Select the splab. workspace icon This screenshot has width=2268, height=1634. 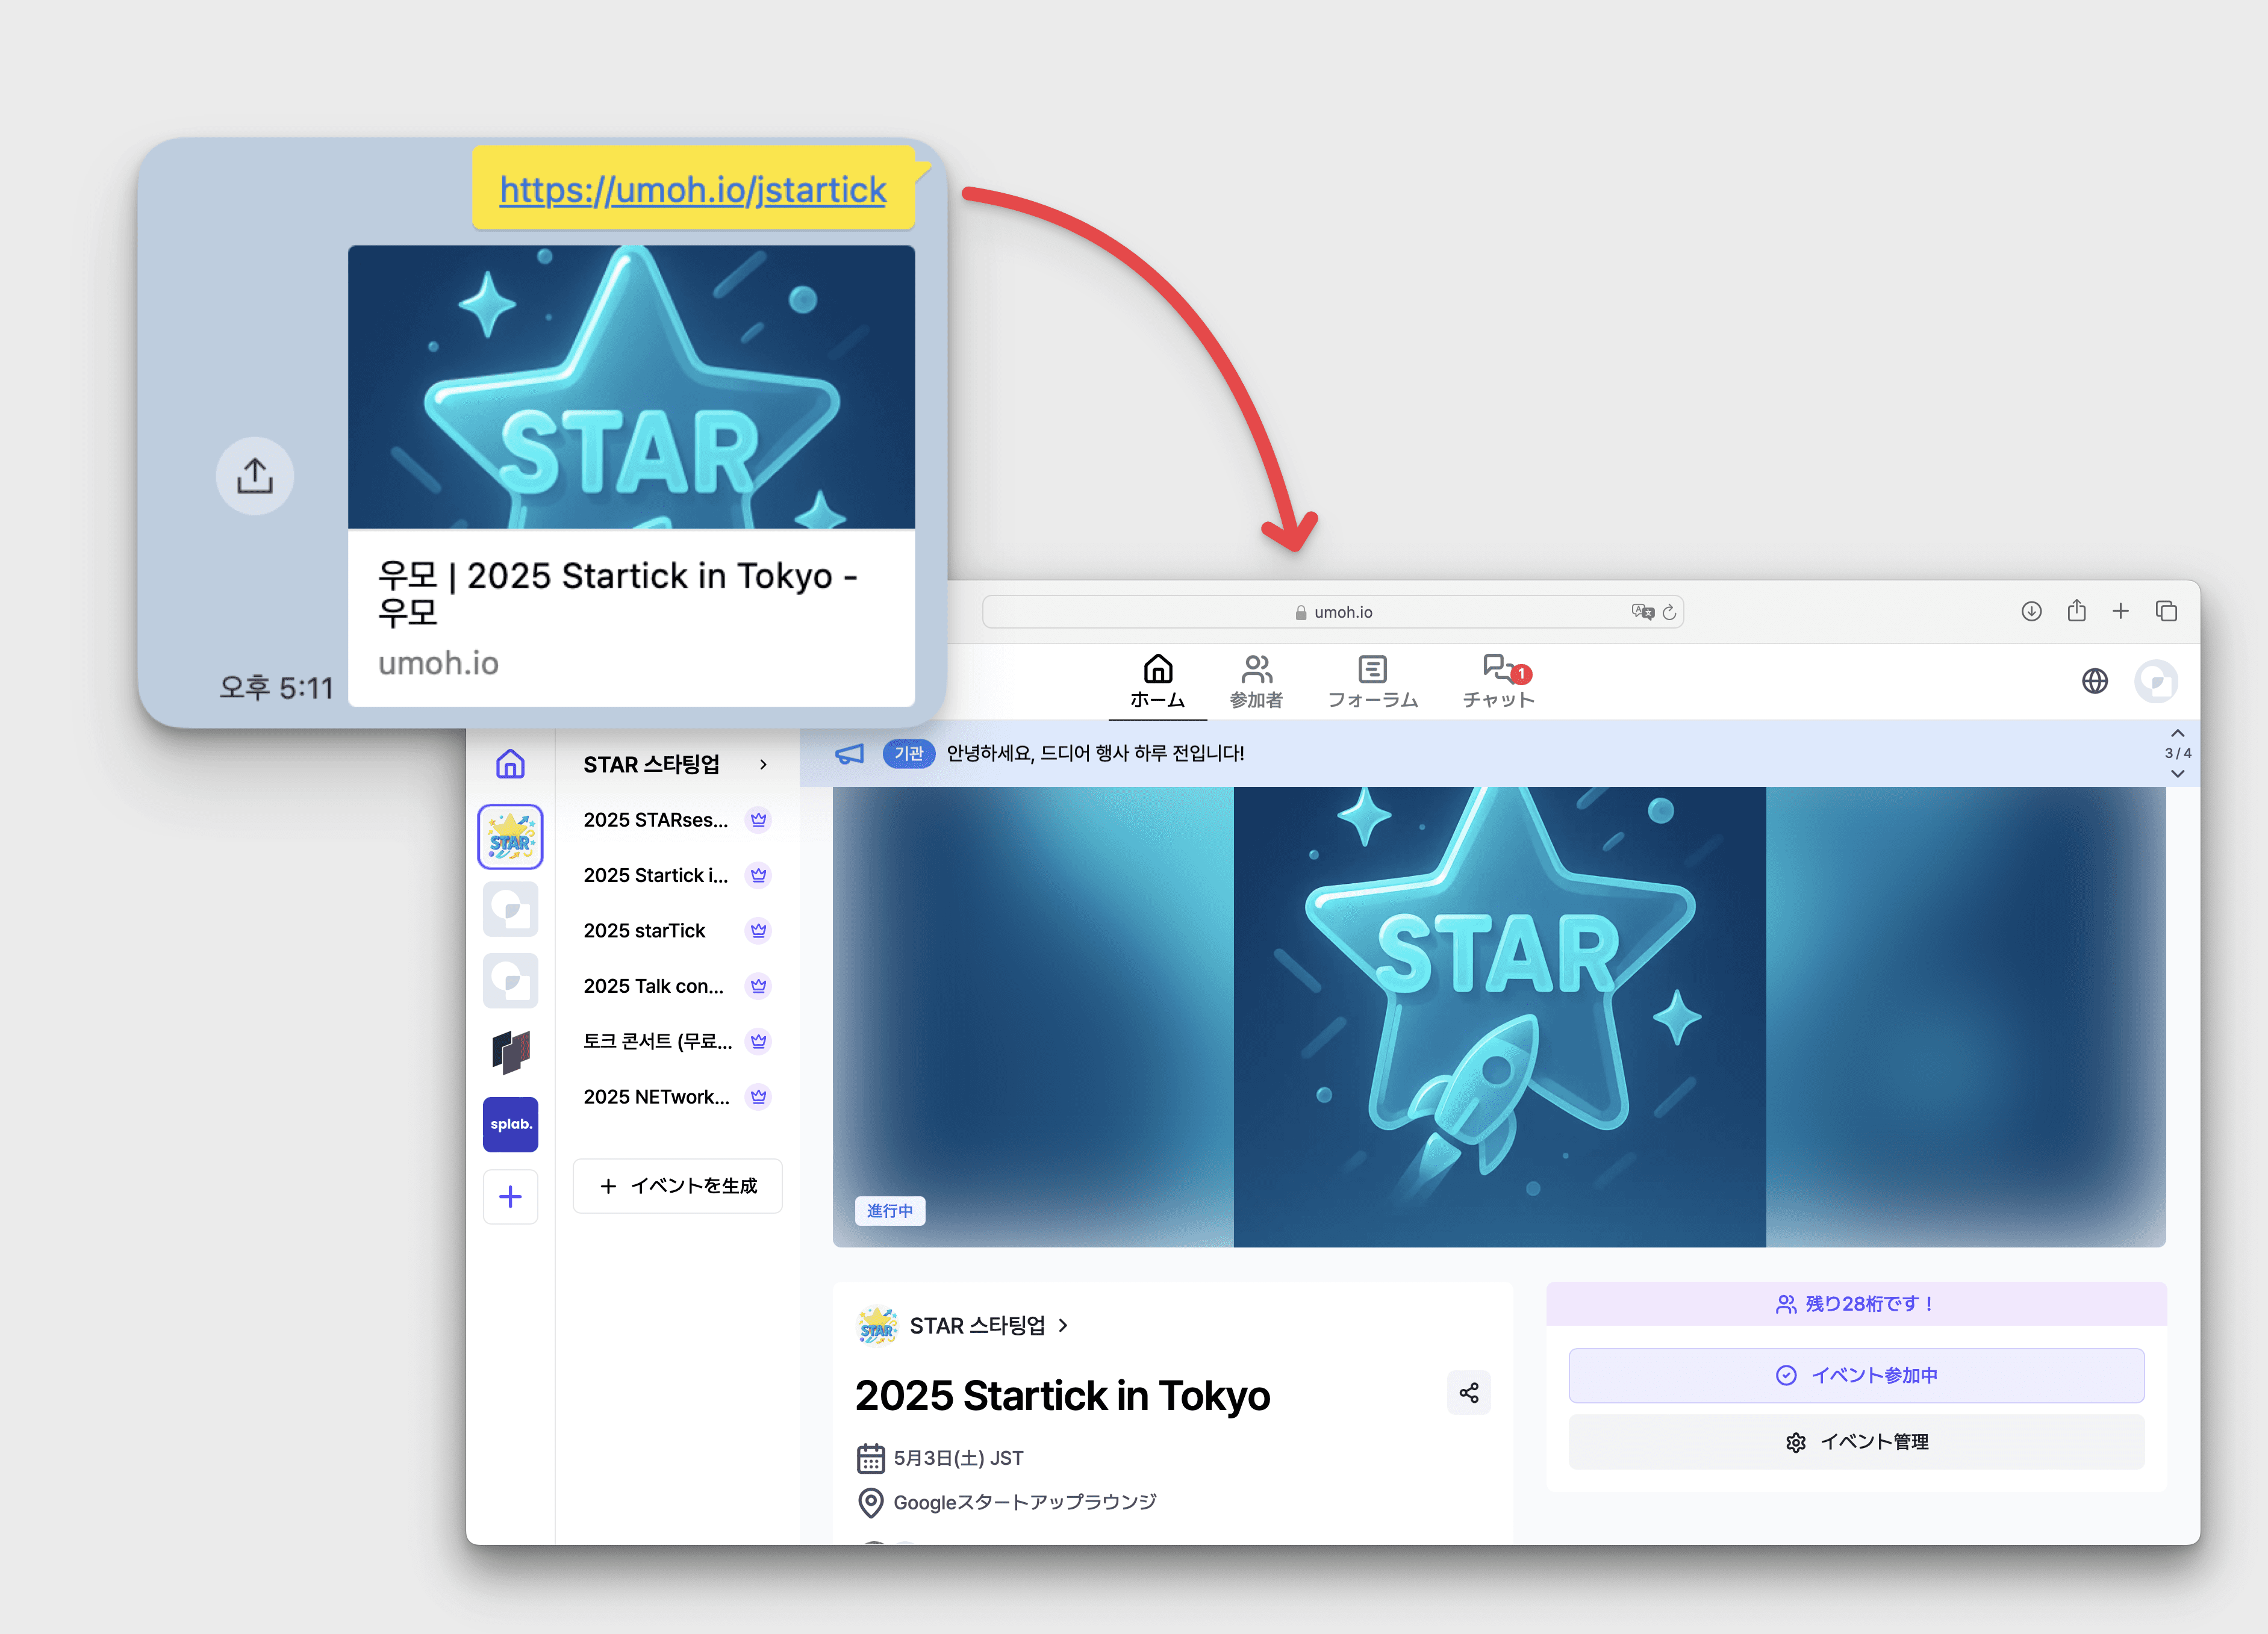pos(510,1124)
